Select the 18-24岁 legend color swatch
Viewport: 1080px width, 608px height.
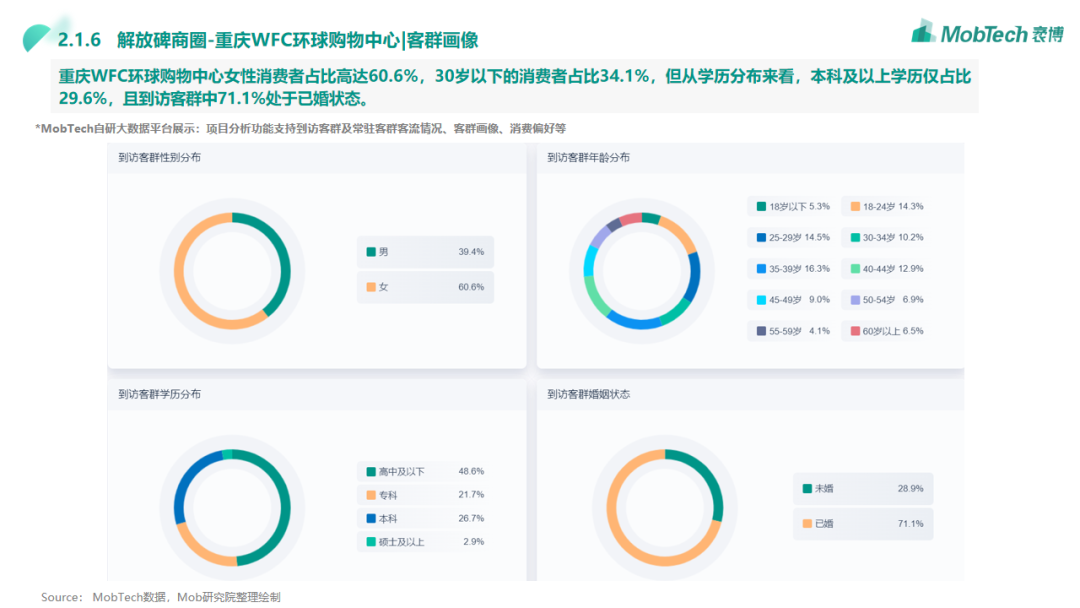coord(855,207)
